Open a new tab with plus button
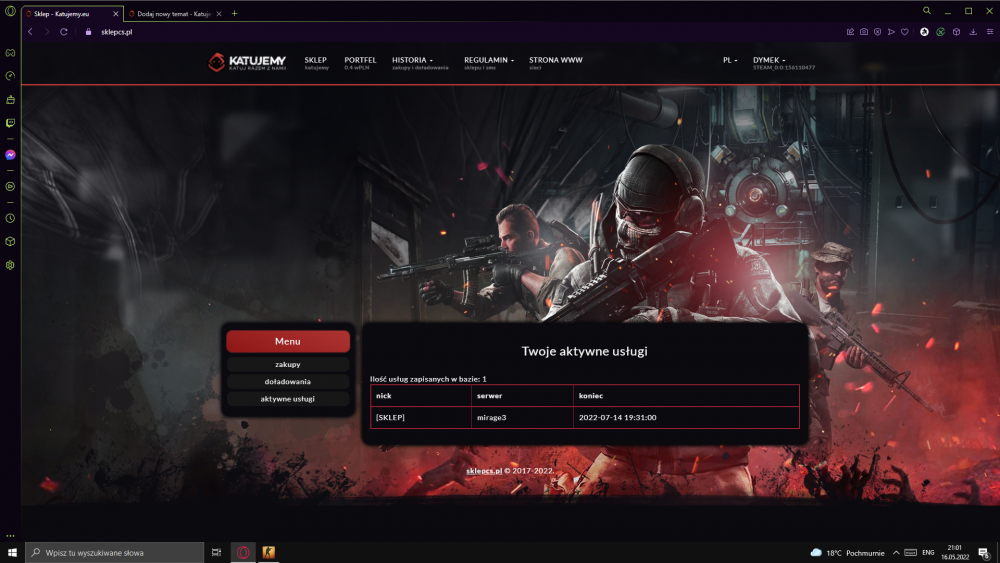Screen dimensions: 1000x563 [235, 13]
